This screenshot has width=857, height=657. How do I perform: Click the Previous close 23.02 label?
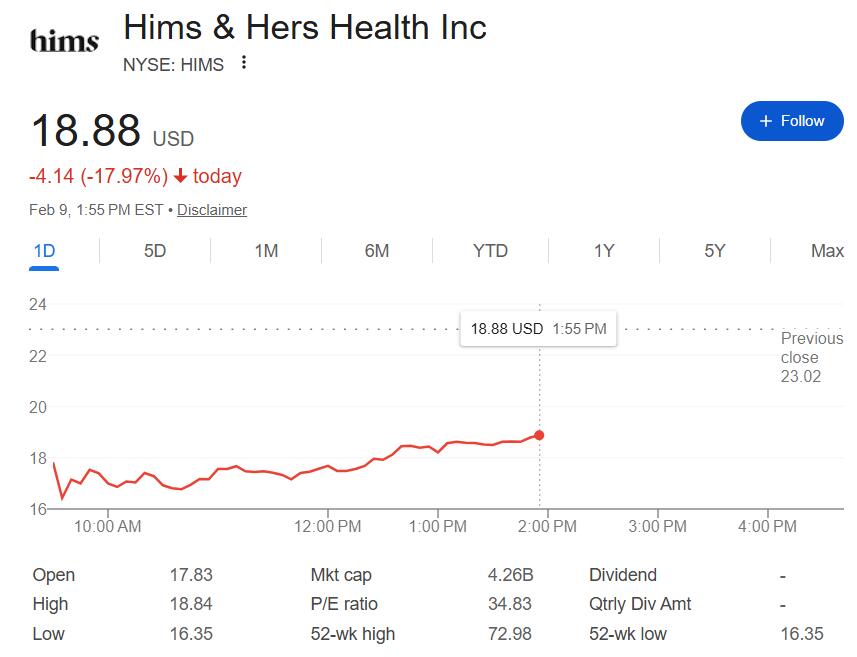(x=811, y=357)
